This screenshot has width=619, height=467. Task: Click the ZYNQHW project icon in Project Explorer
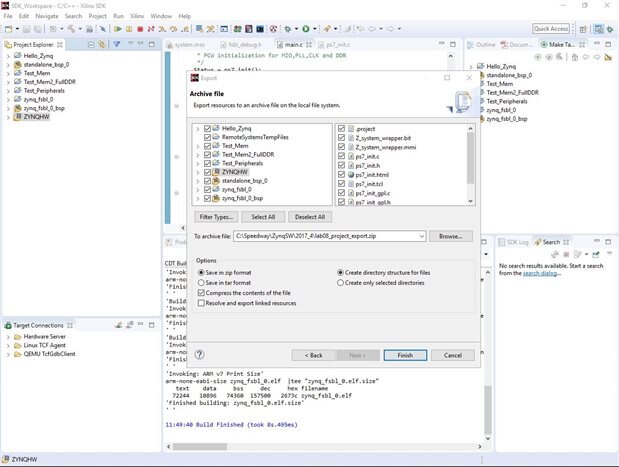tap(18, 118)
